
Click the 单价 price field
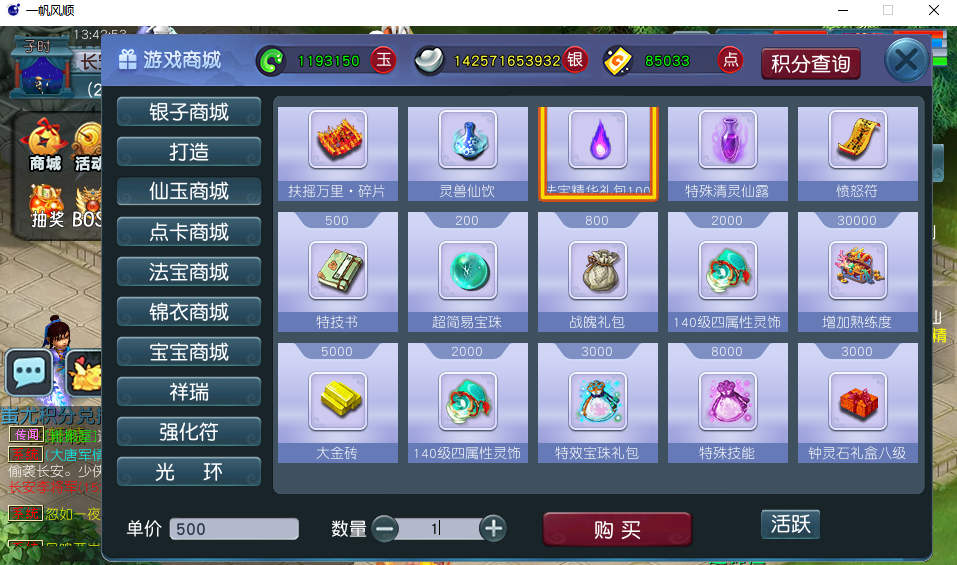coord(234,529)
